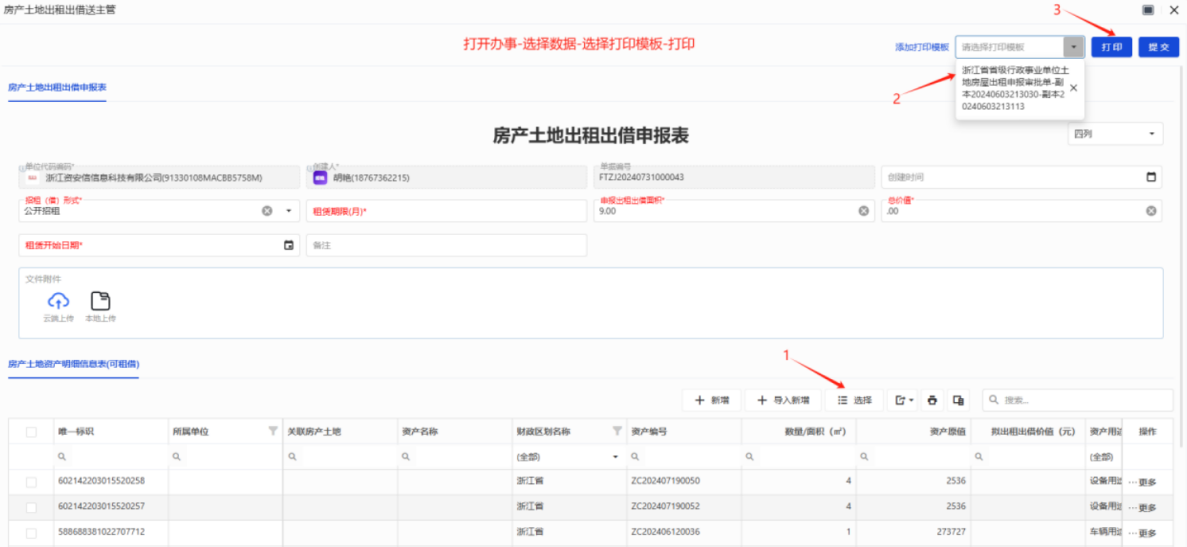Open the calendar picker for 租赁开始日期

[289, 245]
